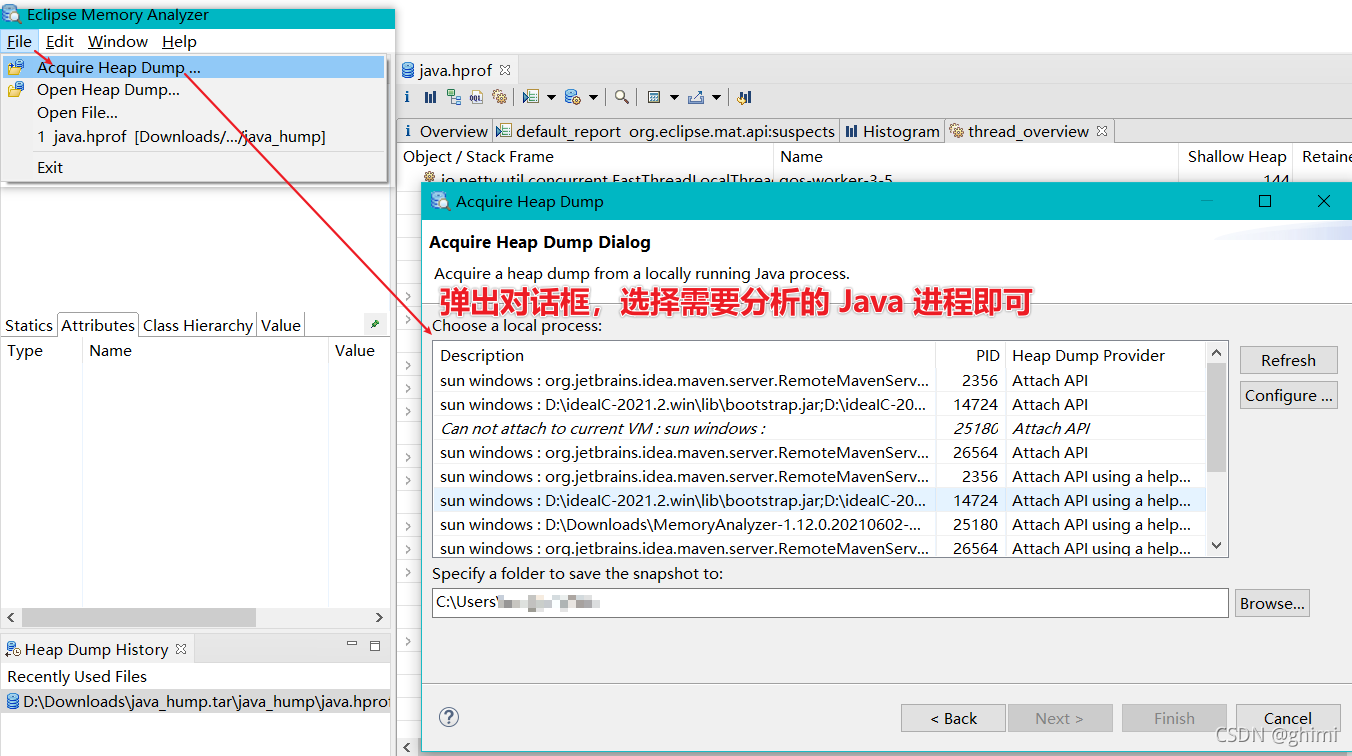The height and width of the screenshot is (756, 1352).
Task: Open the Help menu
Action: click(179, 41)
